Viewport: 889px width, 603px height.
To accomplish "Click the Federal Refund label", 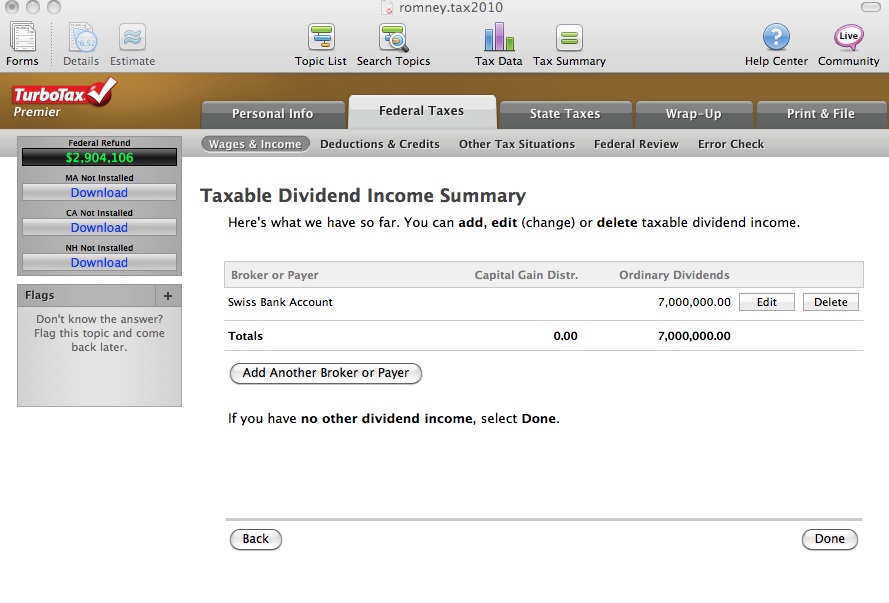I will click(99, 143).
